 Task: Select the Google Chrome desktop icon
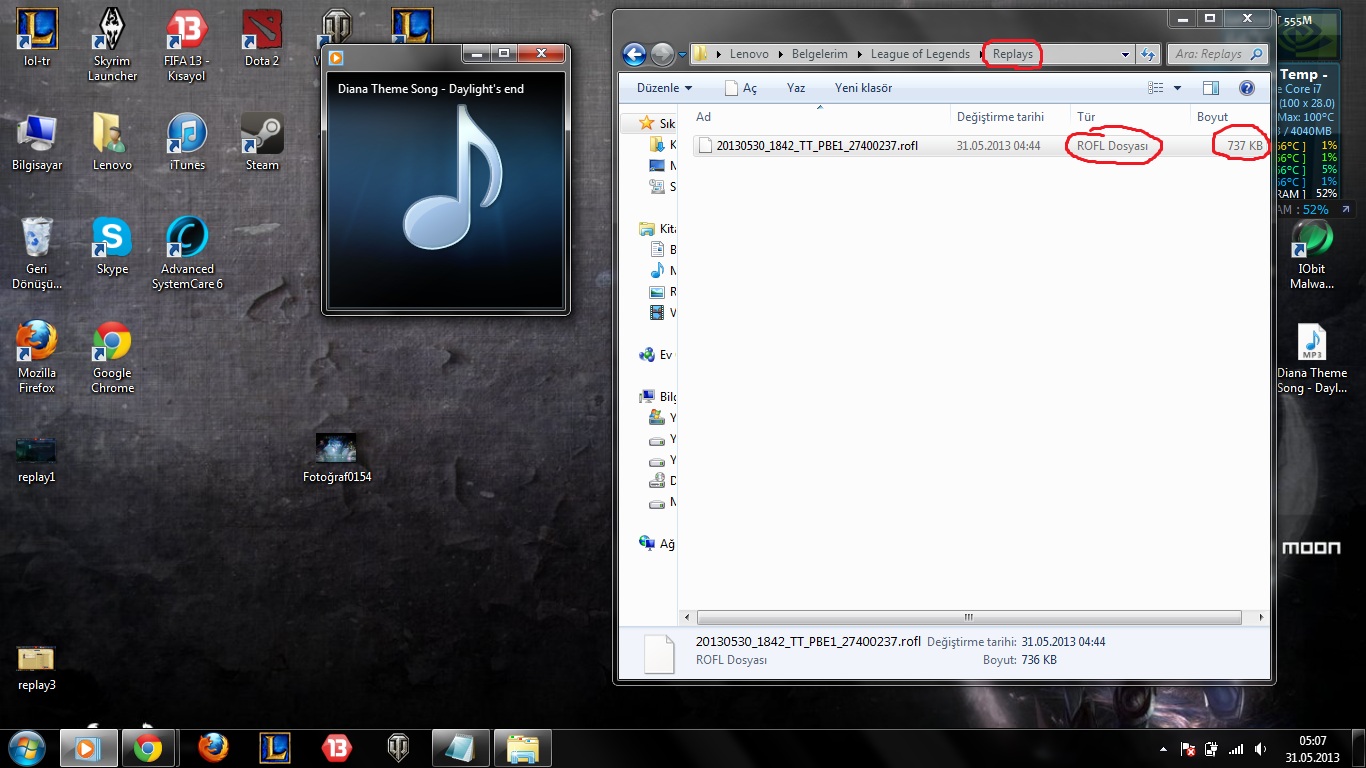coord(112,357)
